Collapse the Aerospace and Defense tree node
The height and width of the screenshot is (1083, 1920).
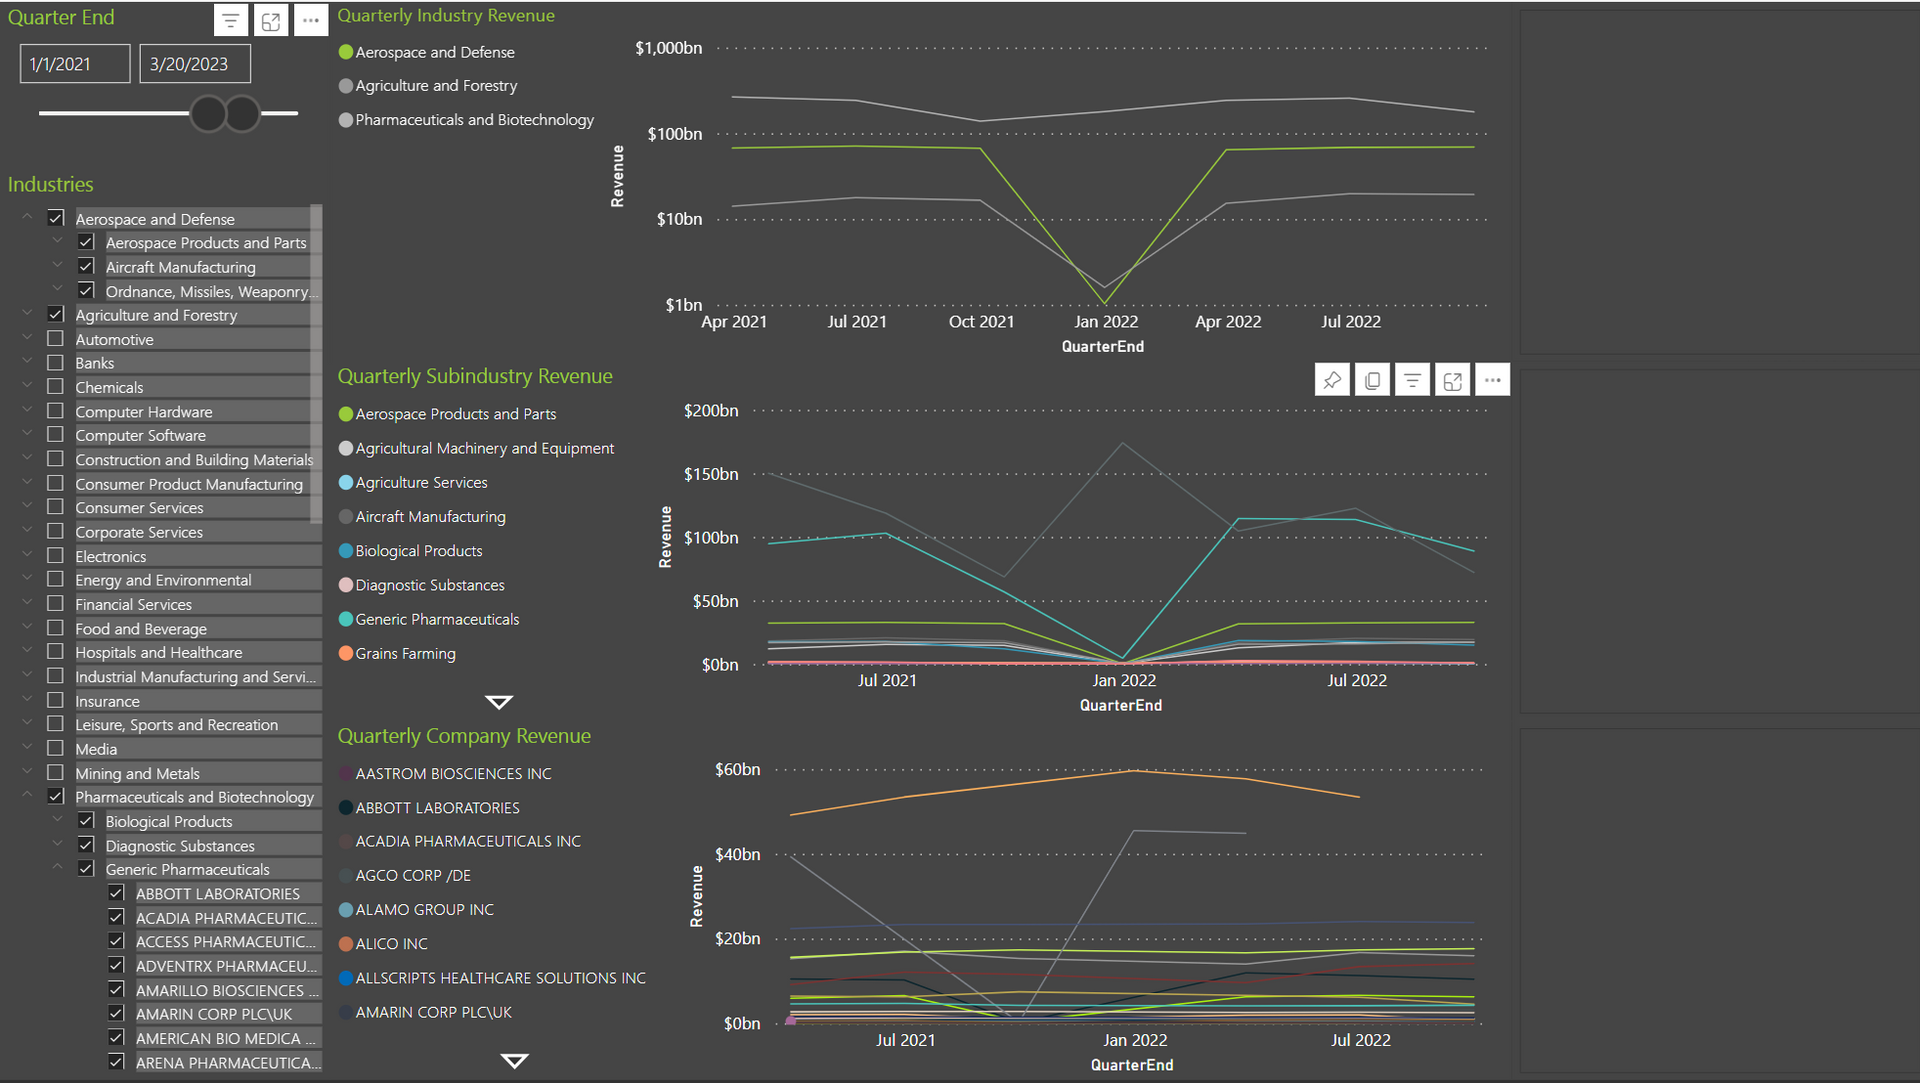click(x=27, y=217)
